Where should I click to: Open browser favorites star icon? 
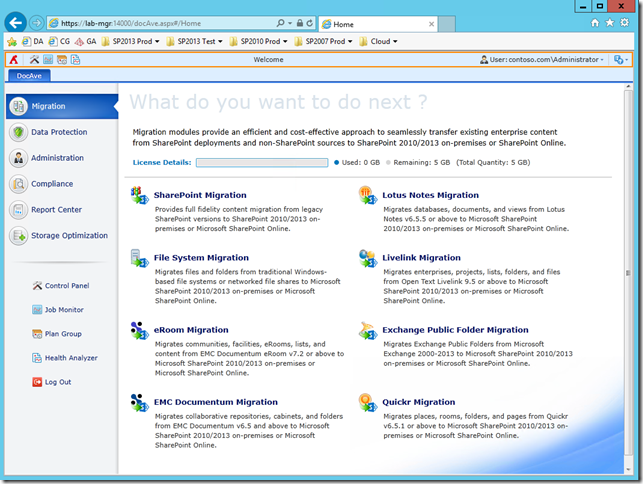pos(610,23)
